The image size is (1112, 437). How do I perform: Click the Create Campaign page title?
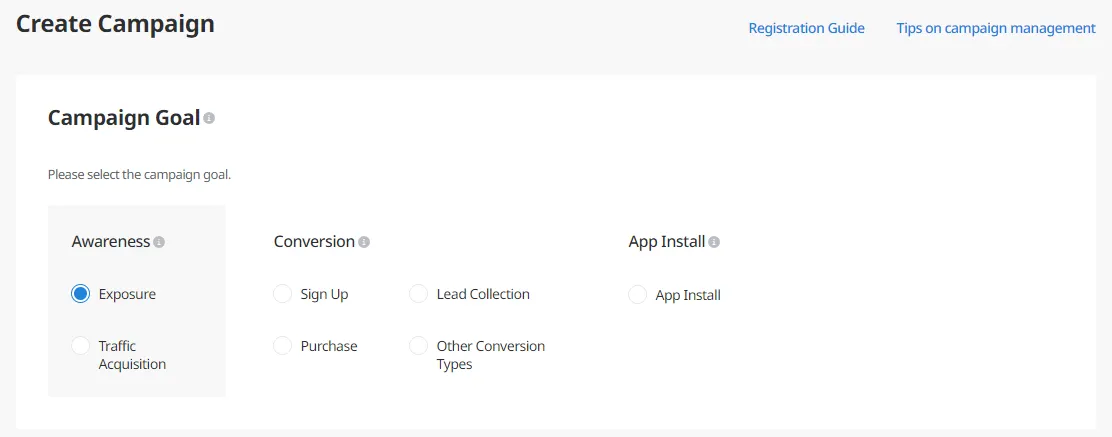point(115,24)
